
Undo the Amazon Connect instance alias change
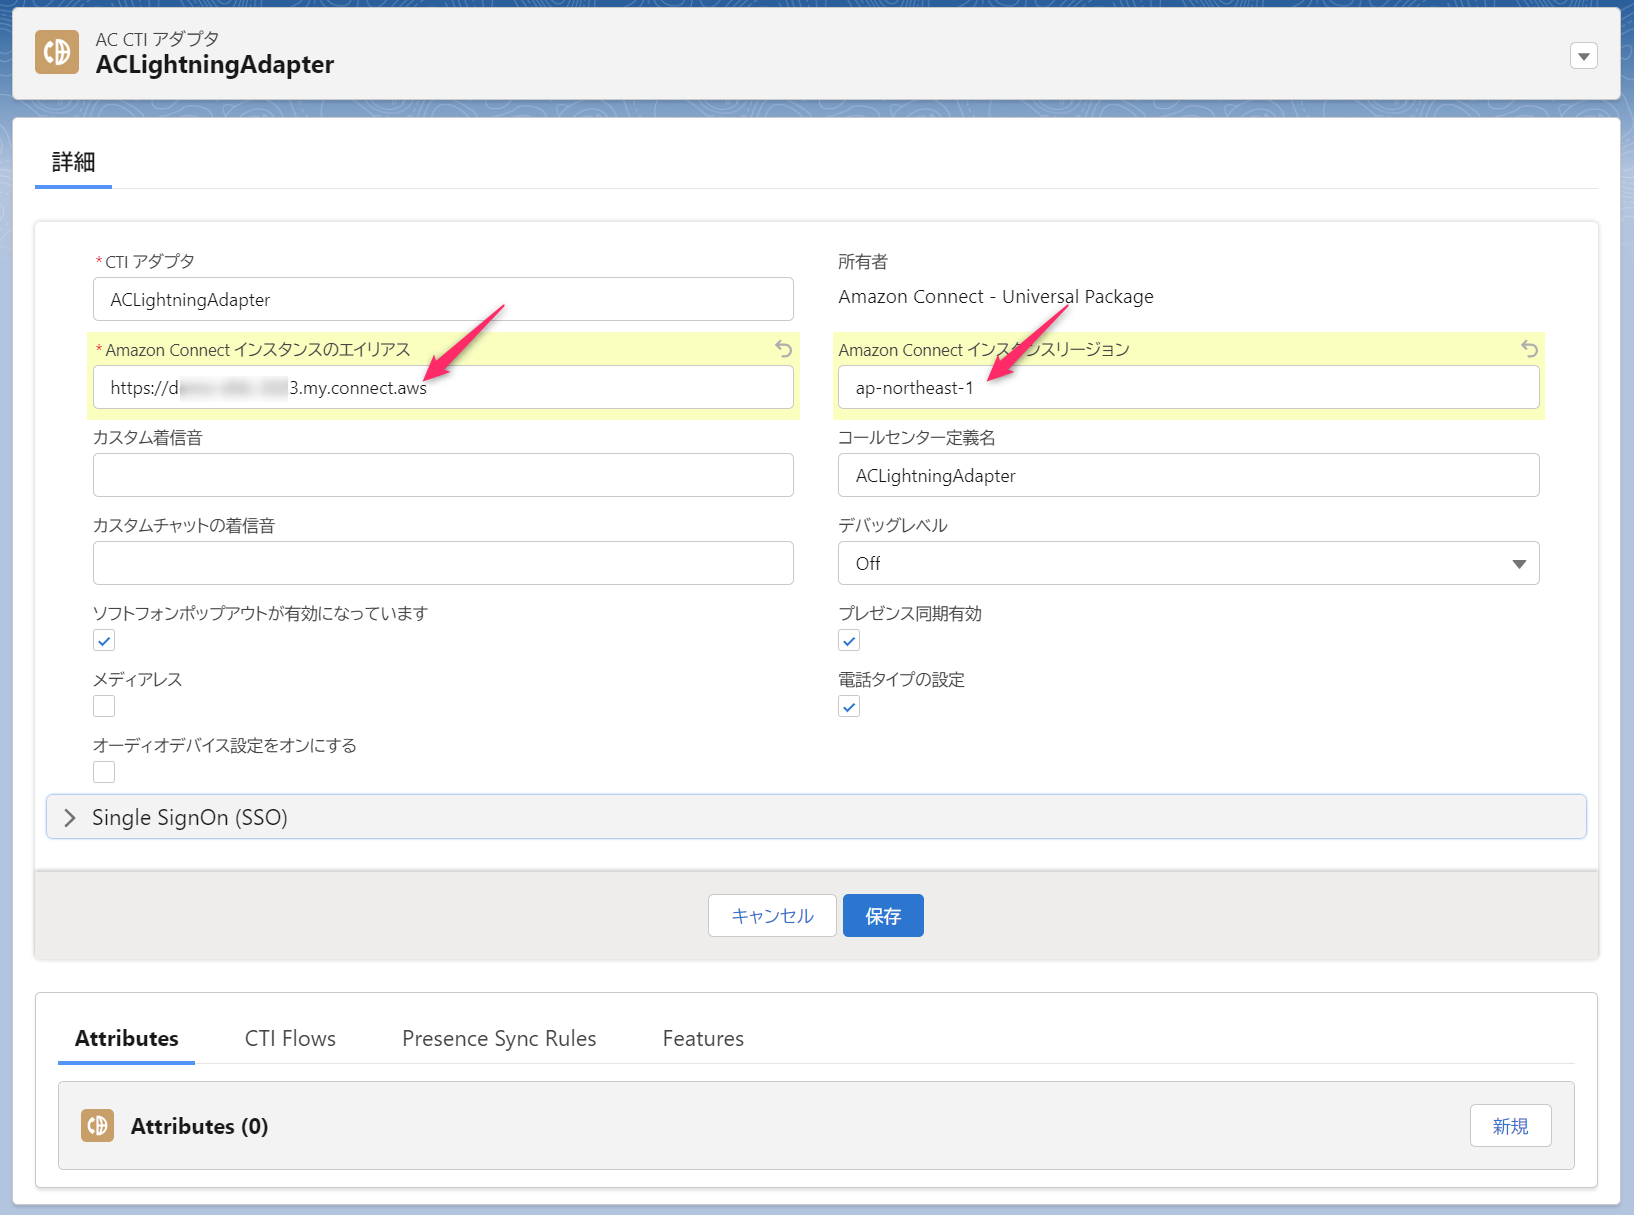coord(784,349)
